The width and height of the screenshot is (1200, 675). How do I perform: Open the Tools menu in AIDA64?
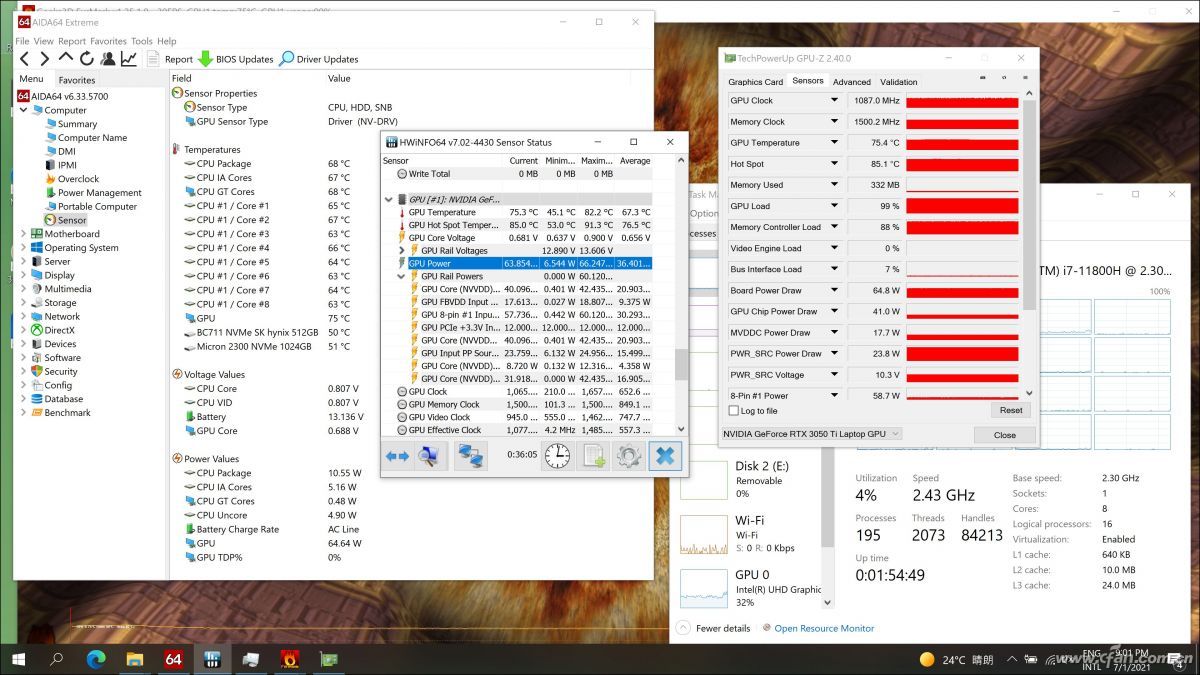coord(141,41)
